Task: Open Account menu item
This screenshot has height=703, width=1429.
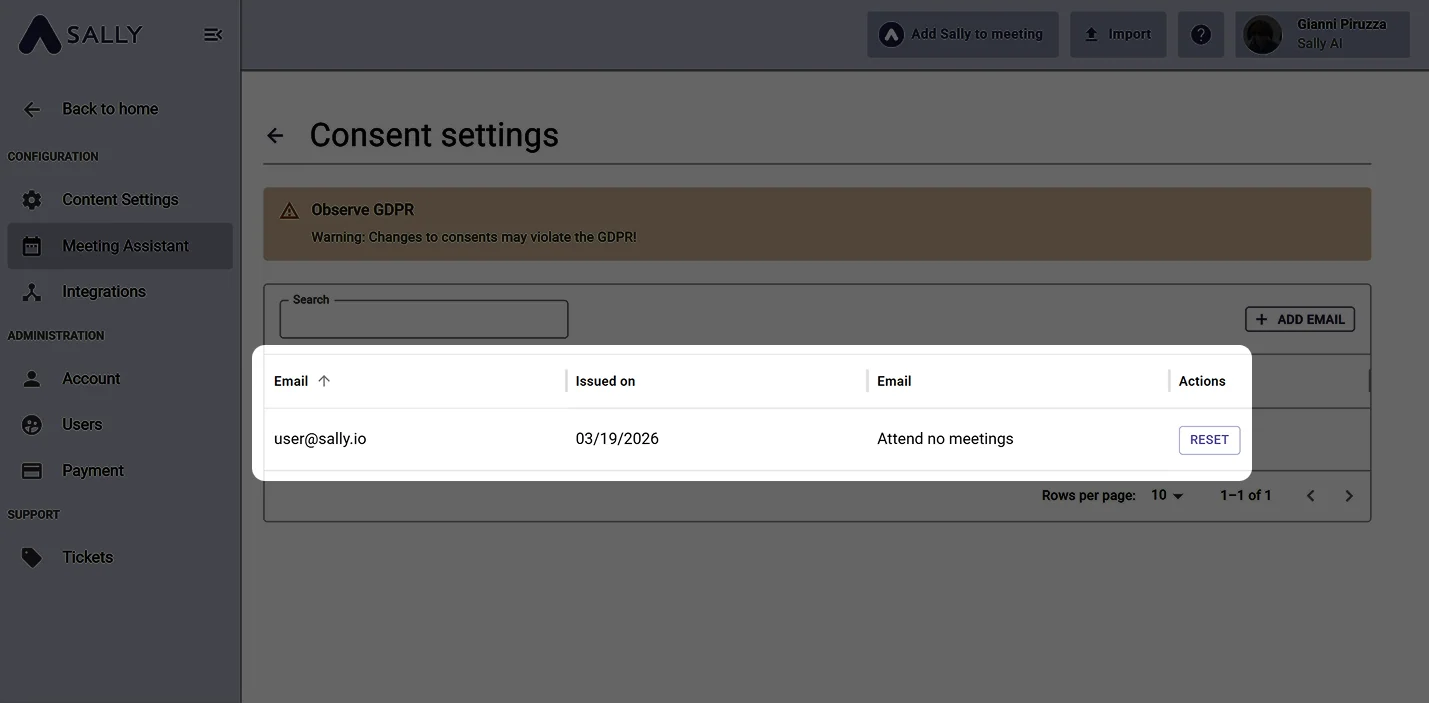Action: tap(120, 379)
